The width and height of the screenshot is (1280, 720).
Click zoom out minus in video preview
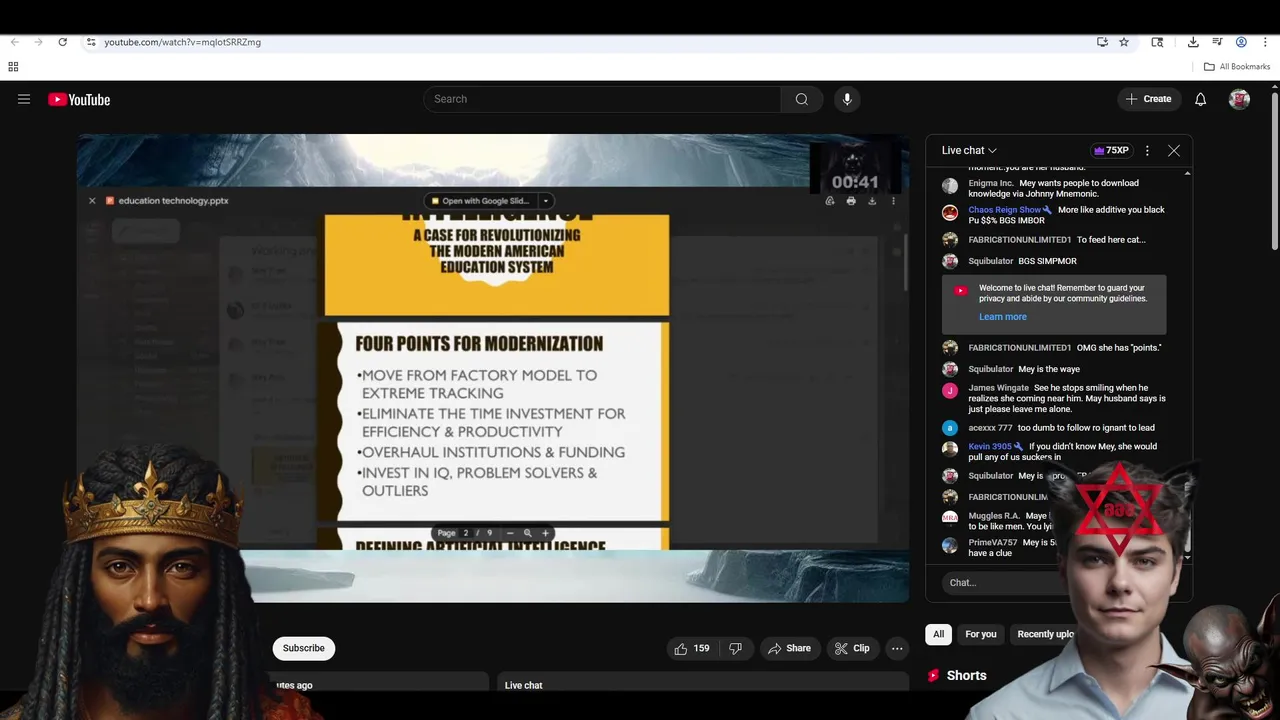coord(510,533)
